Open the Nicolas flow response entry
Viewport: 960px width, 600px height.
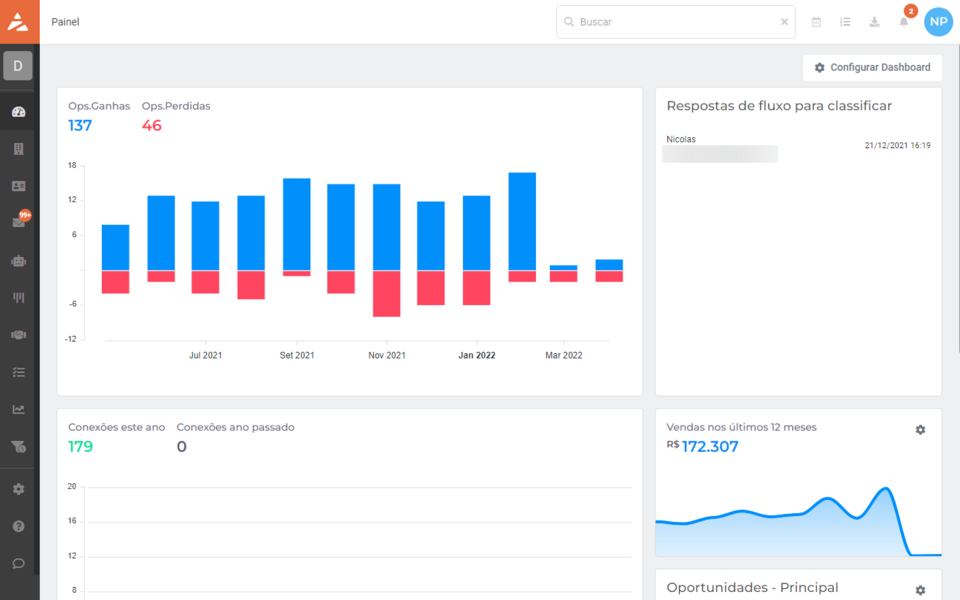click(x=798, y=148)
